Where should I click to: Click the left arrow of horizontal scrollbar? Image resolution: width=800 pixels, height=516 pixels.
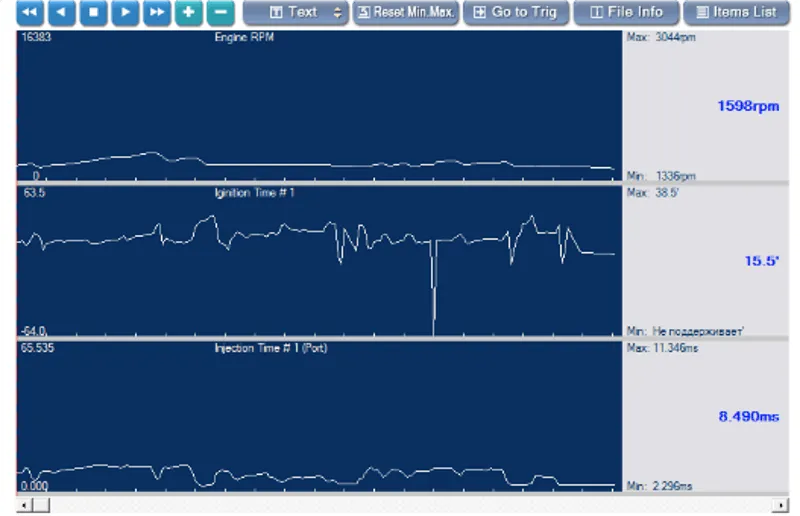click(x=24, y=505)
